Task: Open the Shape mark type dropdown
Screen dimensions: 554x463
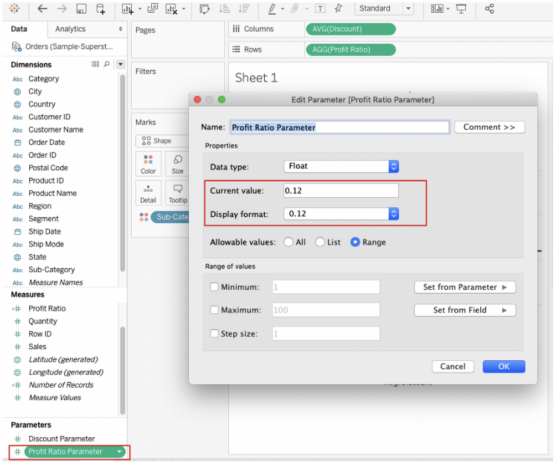Action: click(x=162, y=141)
